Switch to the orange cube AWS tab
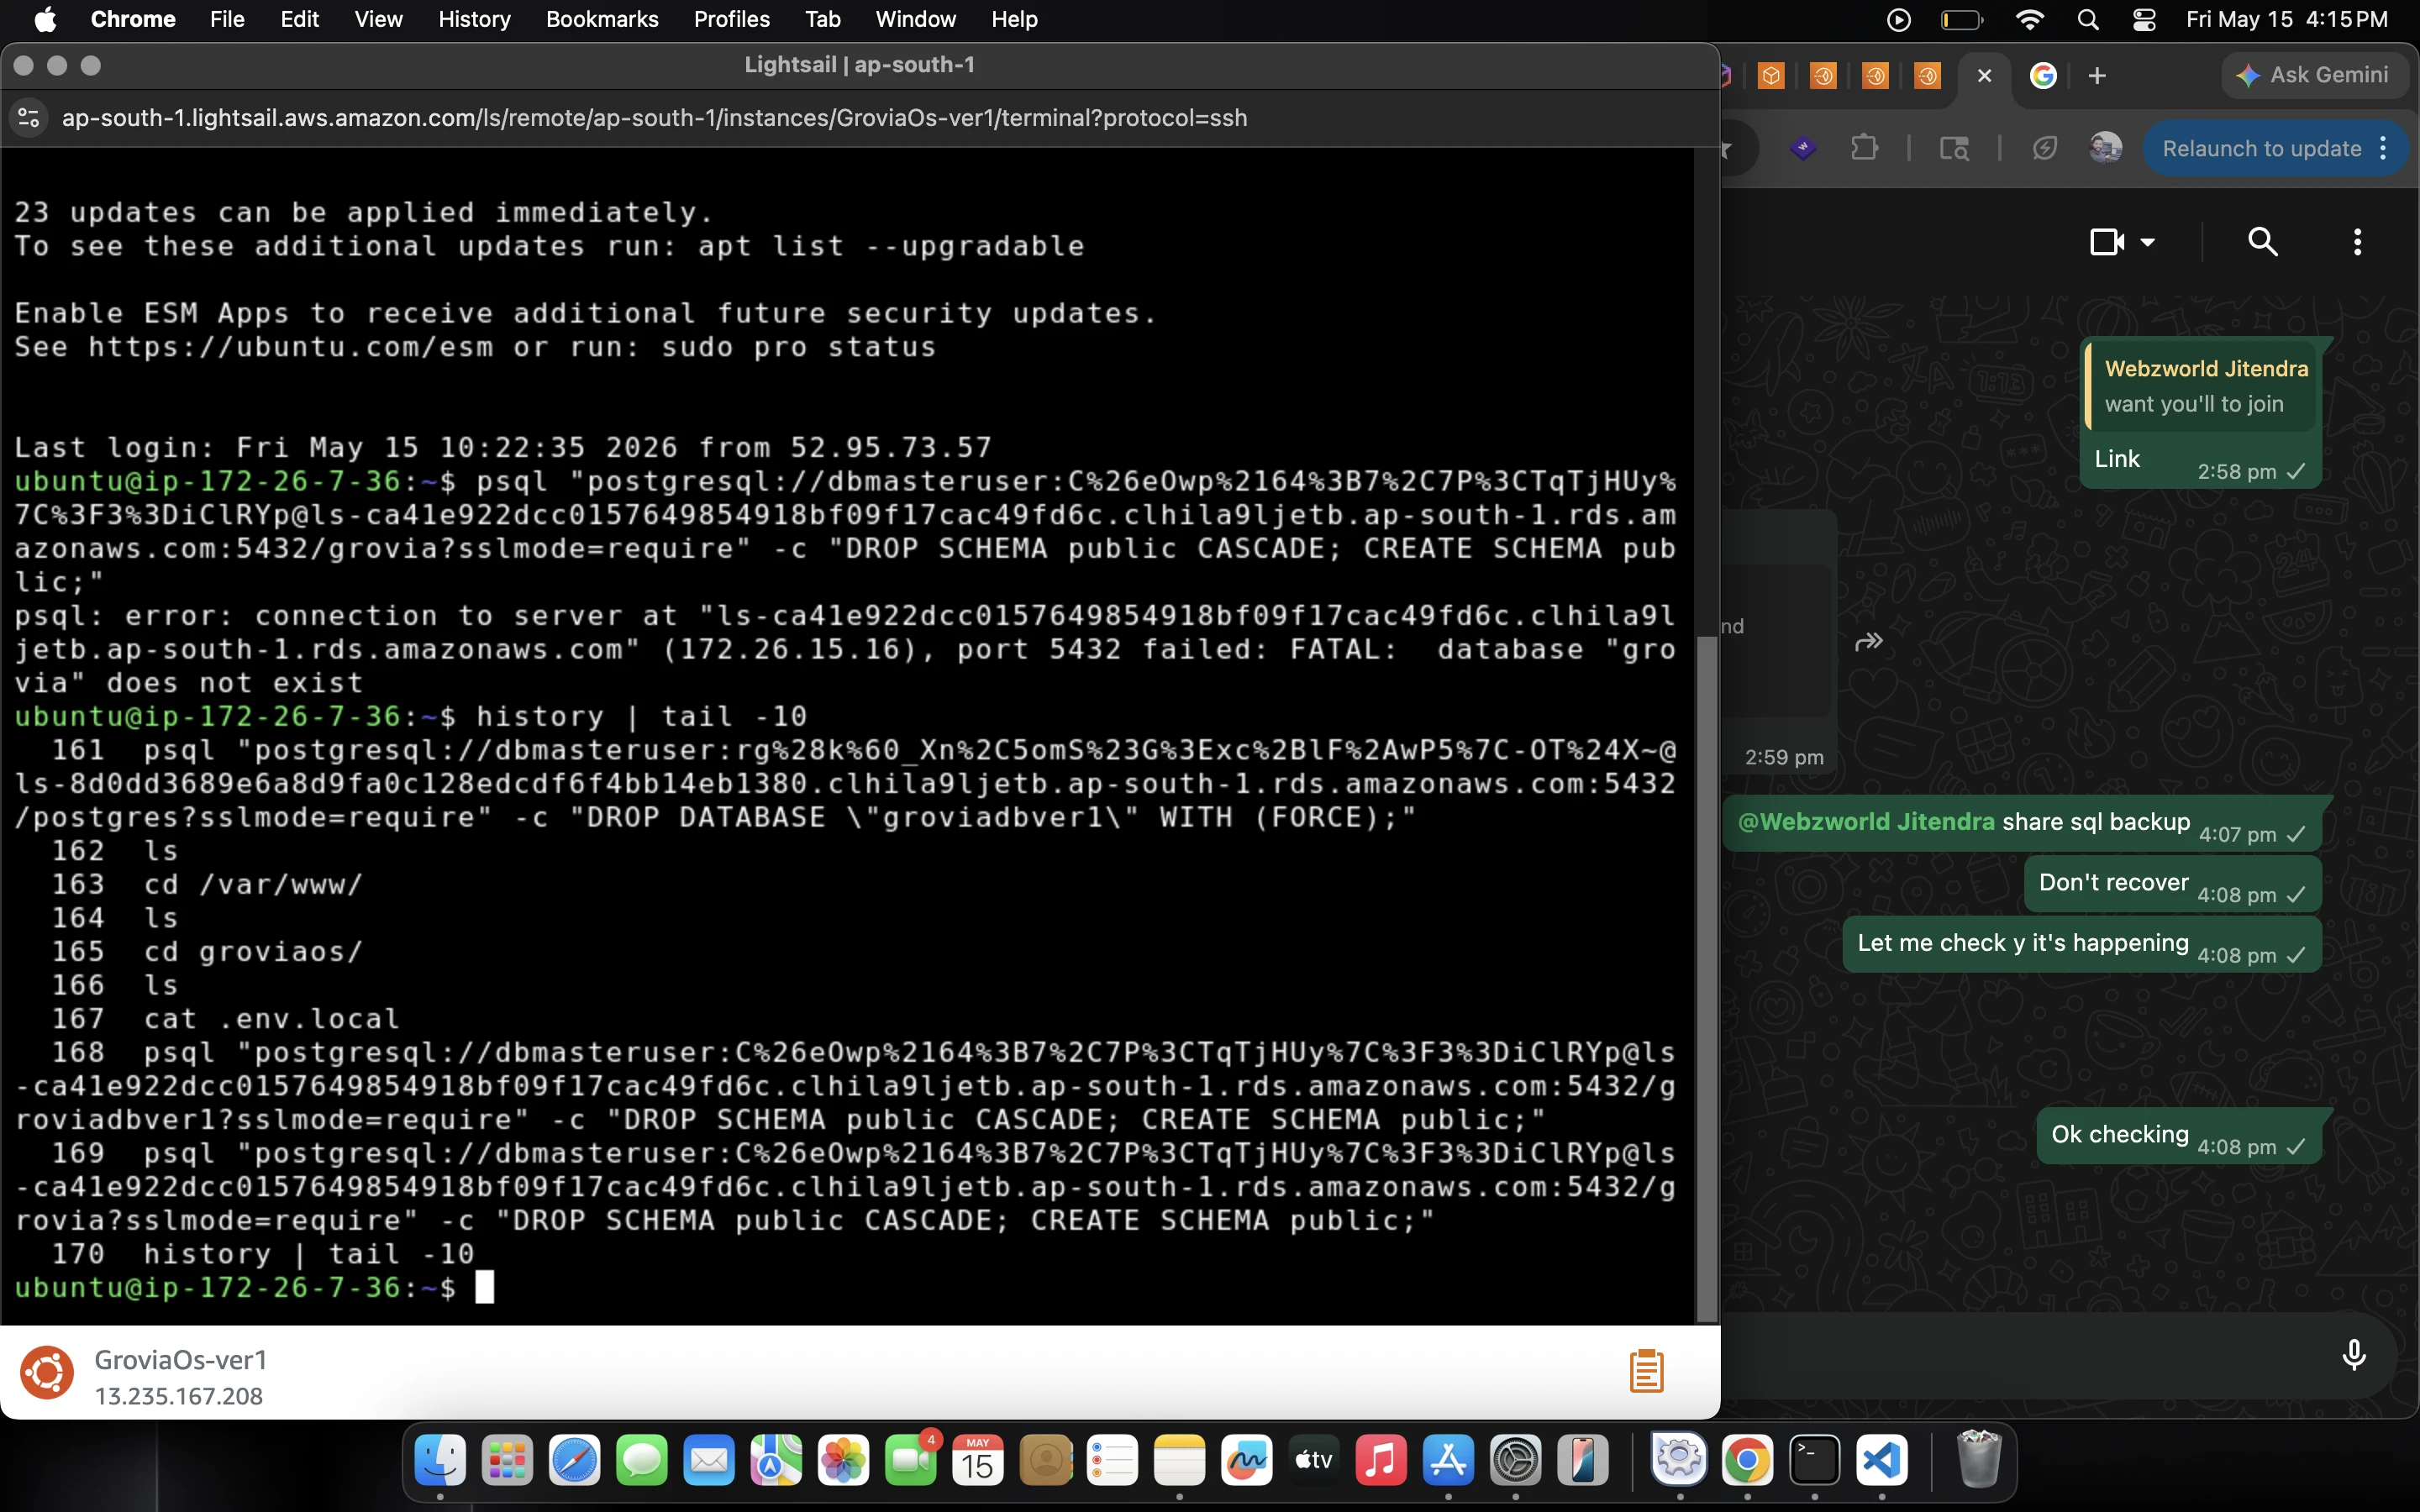This screenshot has height=1512, width=2420. (1771, 76)
